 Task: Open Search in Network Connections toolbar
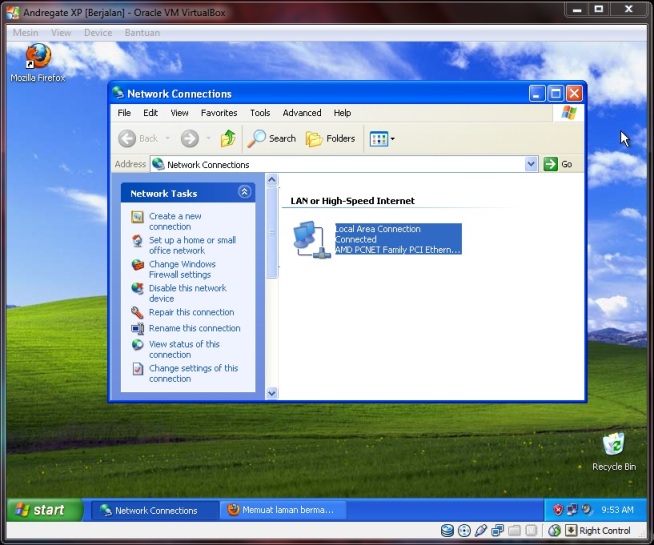pos(272,138)
